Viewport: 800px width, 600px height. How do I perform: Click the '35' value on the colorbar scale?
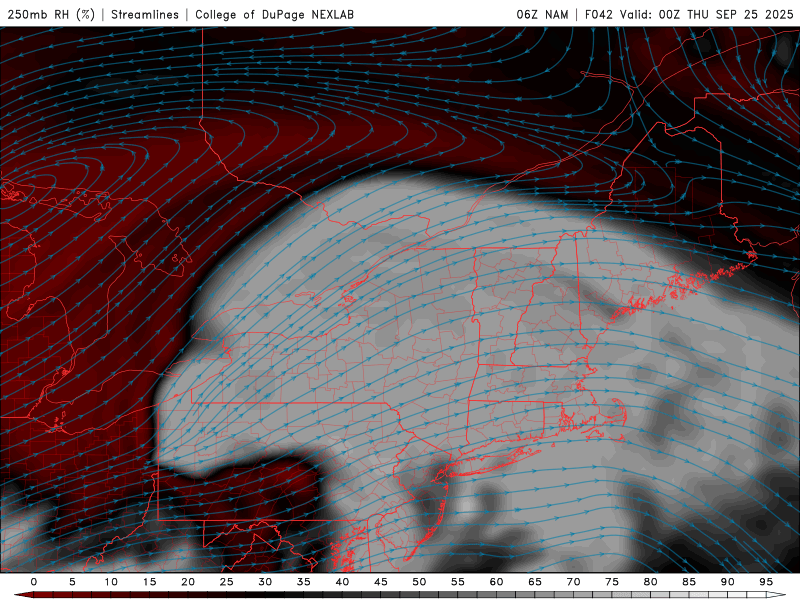tap(304, 582)
